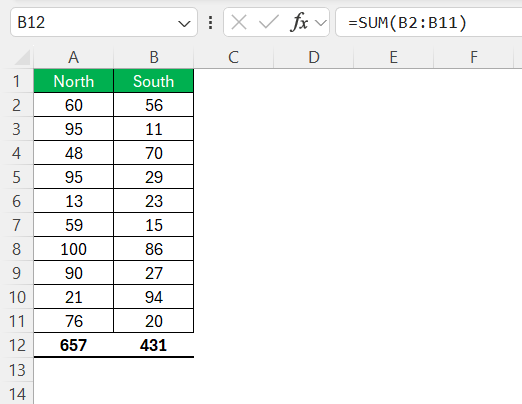Select cell with value 76
Screen dimensions: 522x404
(x=74, y=321)
